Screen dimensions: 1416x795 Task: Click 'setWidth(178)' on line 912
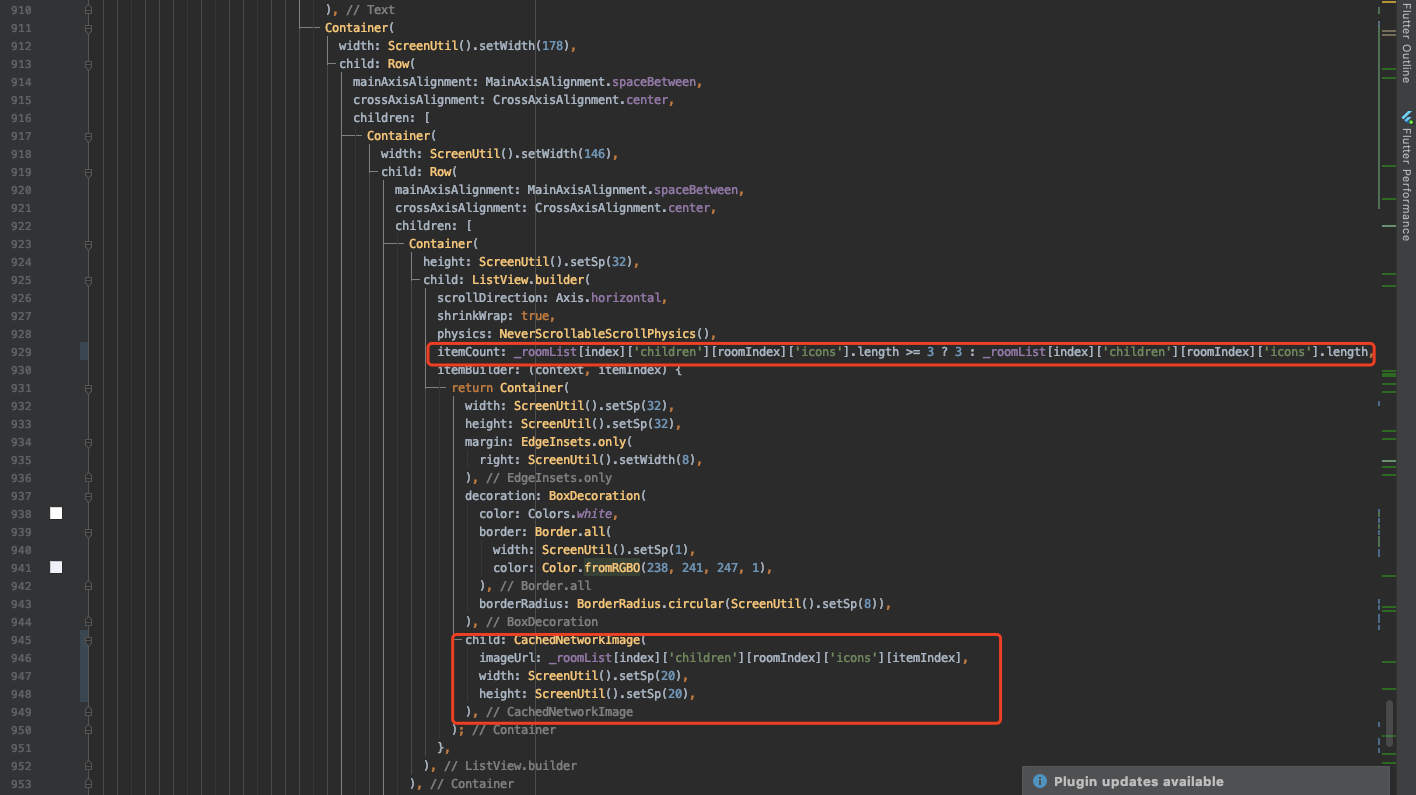tap(525, 46)
